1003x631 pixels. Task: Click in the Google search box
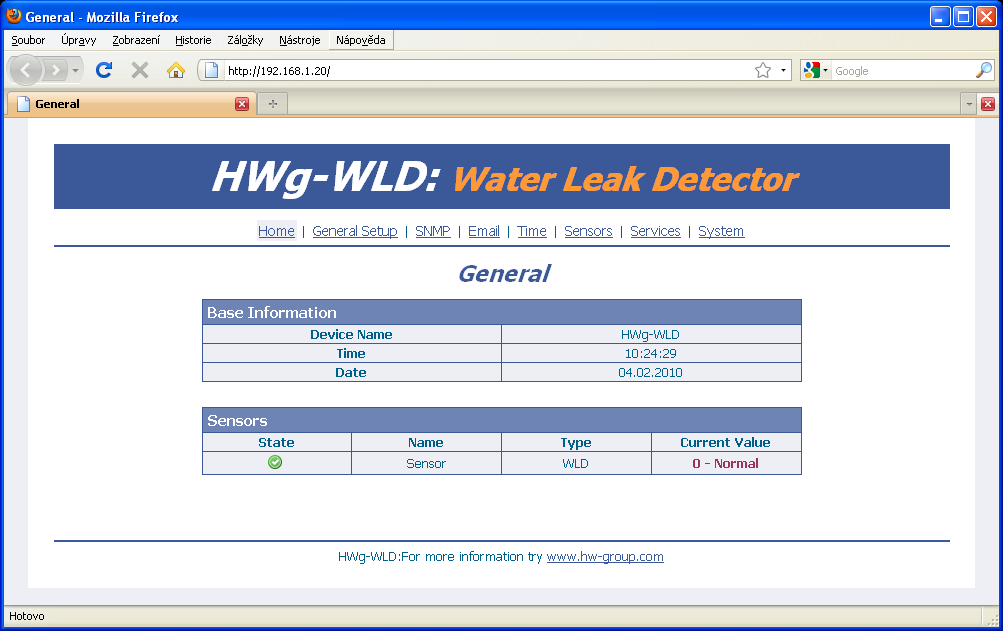tap(902, 70)
